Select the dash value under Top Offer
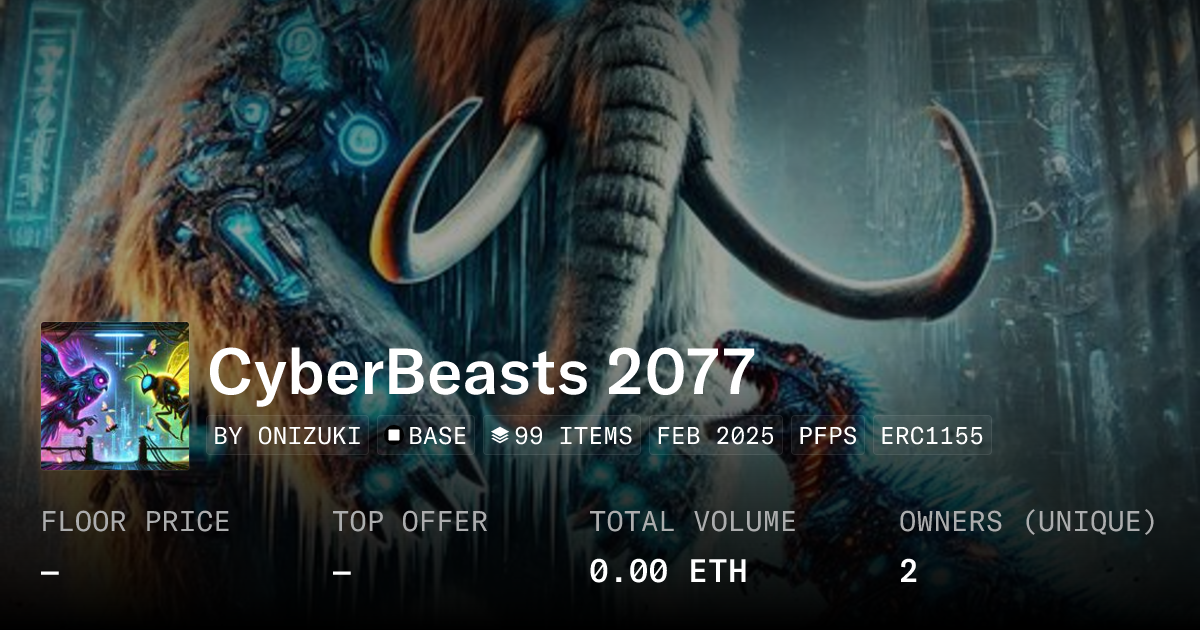This screenshot has width=1200, height=630. tap(342, 572)
